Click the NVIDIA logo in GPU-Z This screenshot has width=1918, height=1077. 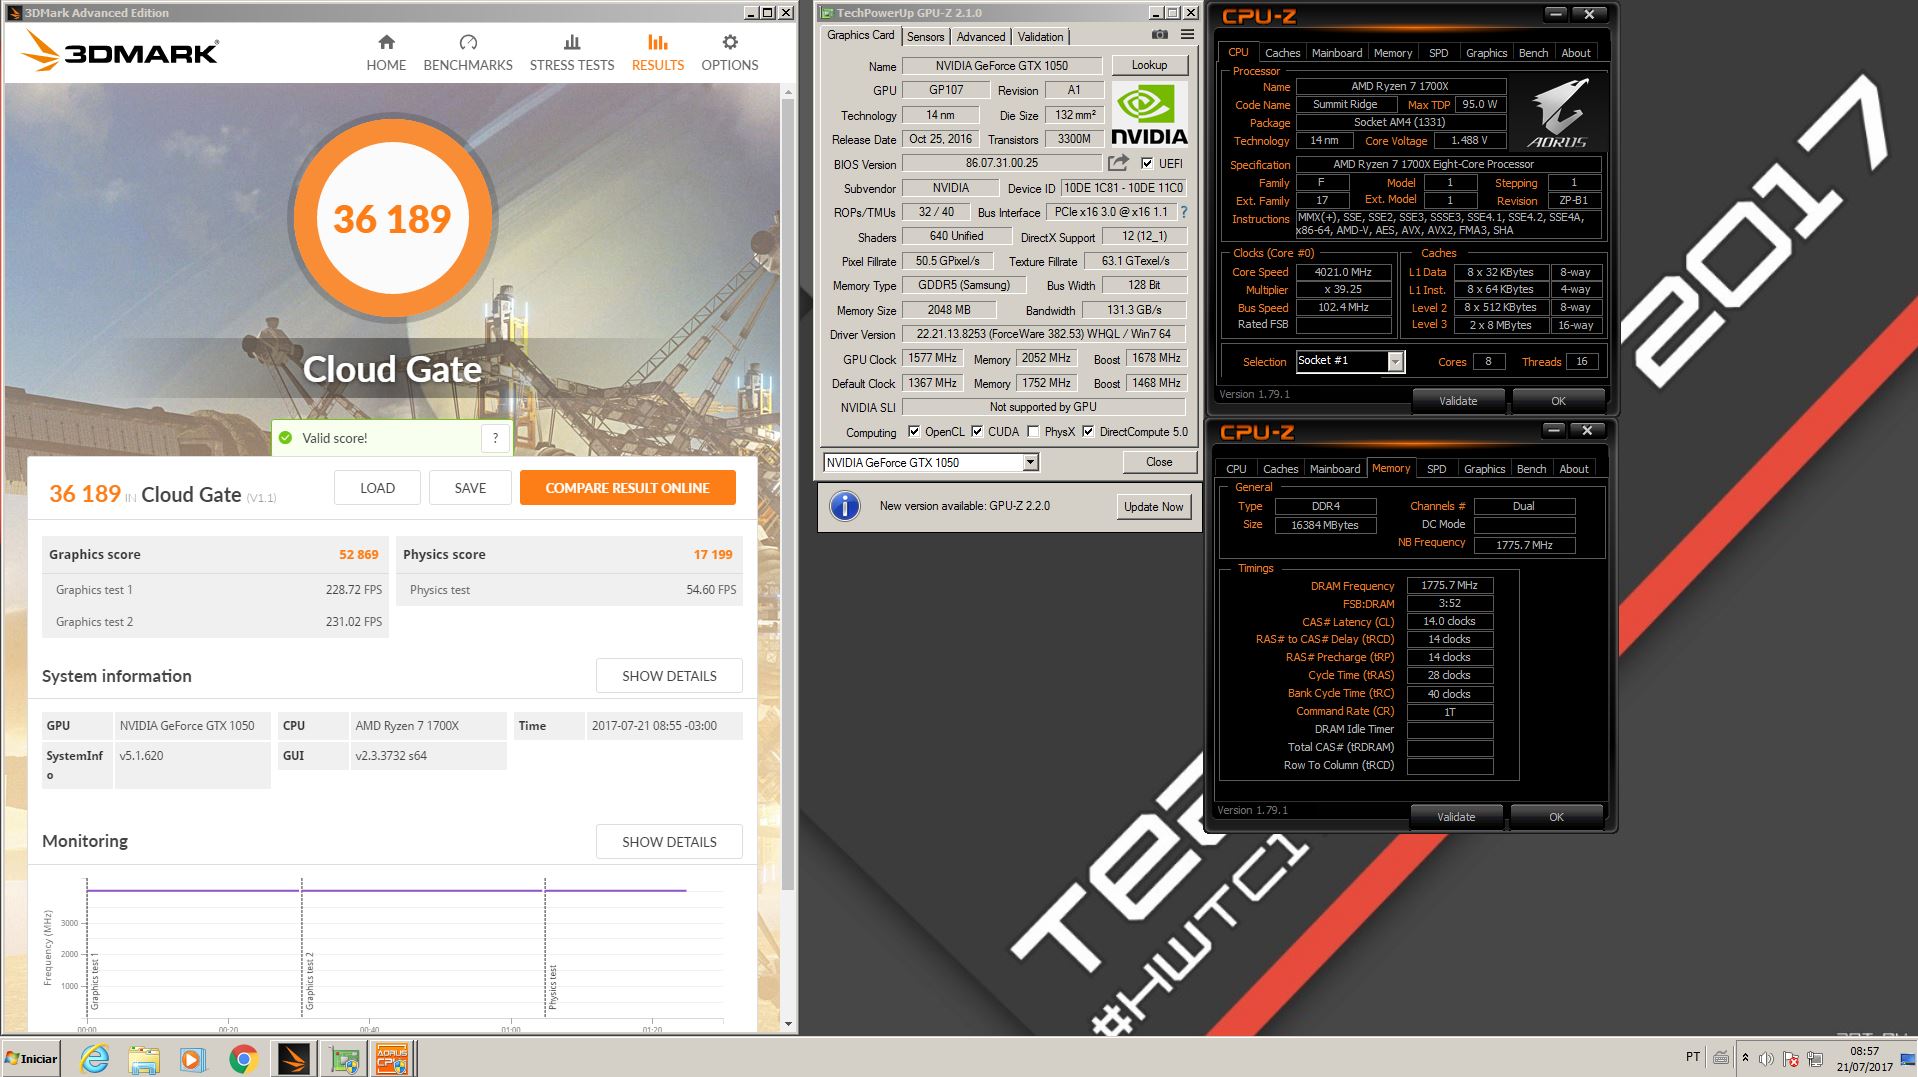[x=1149, y=115]
